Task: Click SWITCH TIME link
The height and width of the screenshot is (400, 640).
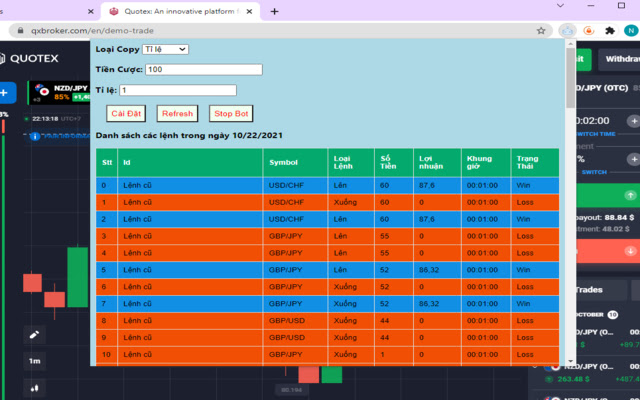Action: (x=596, y=134)
